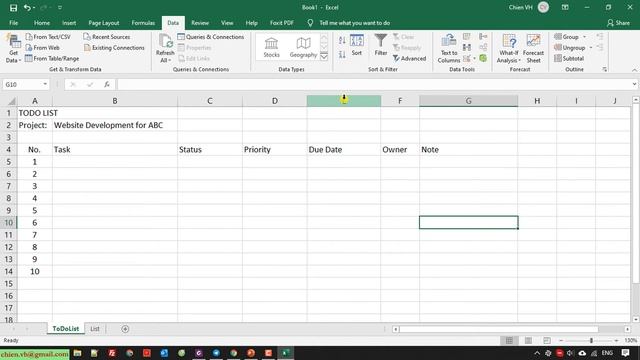
Task: Open the View tab
Action: (x=227, y=23)
